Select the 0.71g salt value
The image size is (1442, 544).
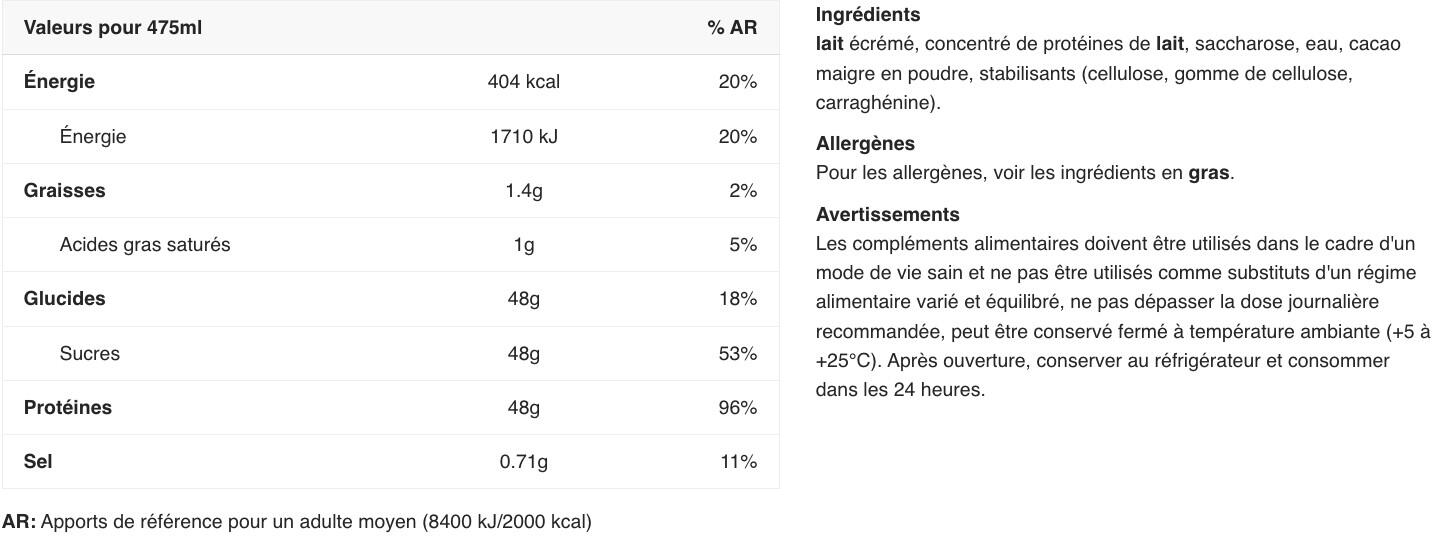523,461
